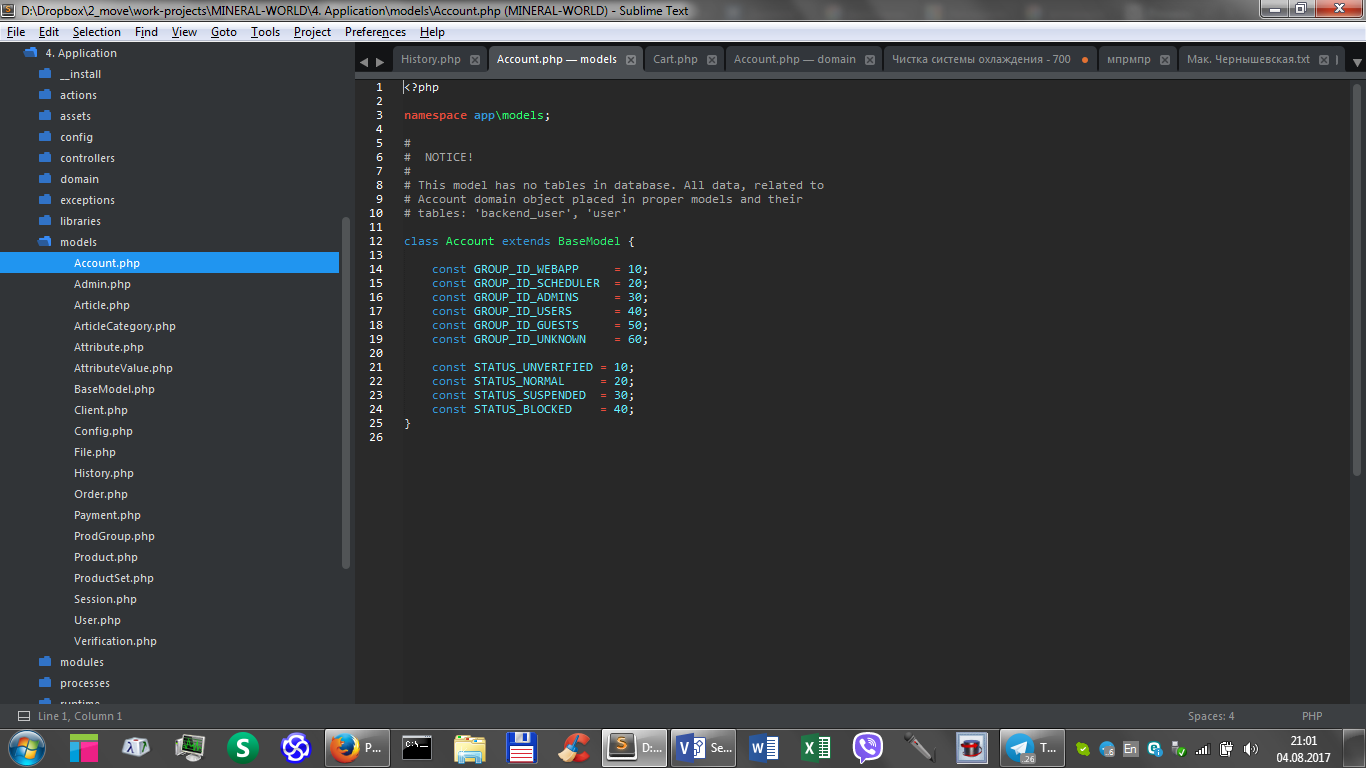The width and height of the screenshot is (1366, 768).
Task: Switch to Account.php — domain tab
Action: coord(795,59)
